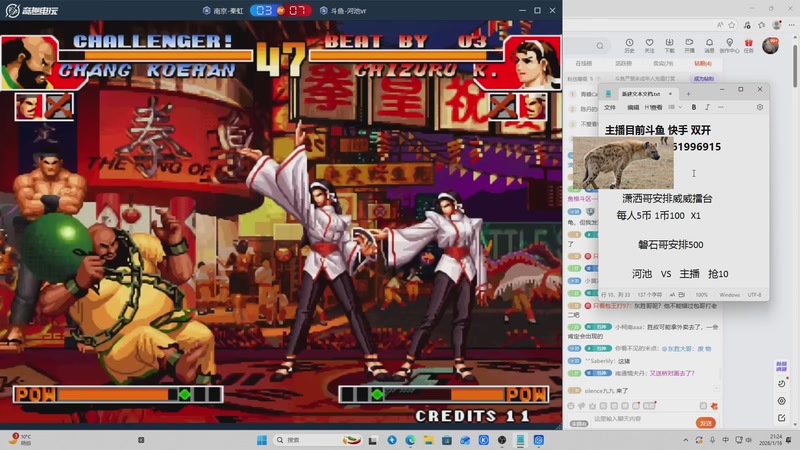Switch to the 贵宾 tab

(x=663, y=64)
